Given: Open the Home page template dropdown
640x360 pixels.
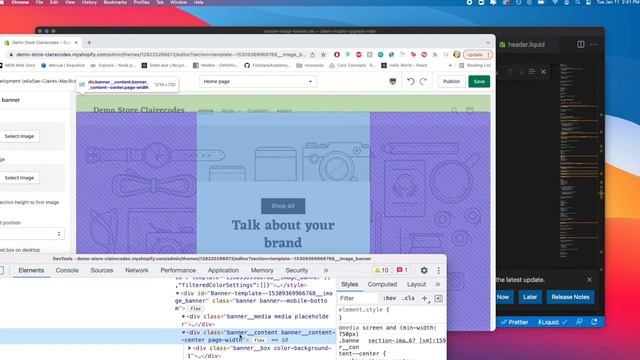Looking at the screenshot, I should (x=258, y=82).
